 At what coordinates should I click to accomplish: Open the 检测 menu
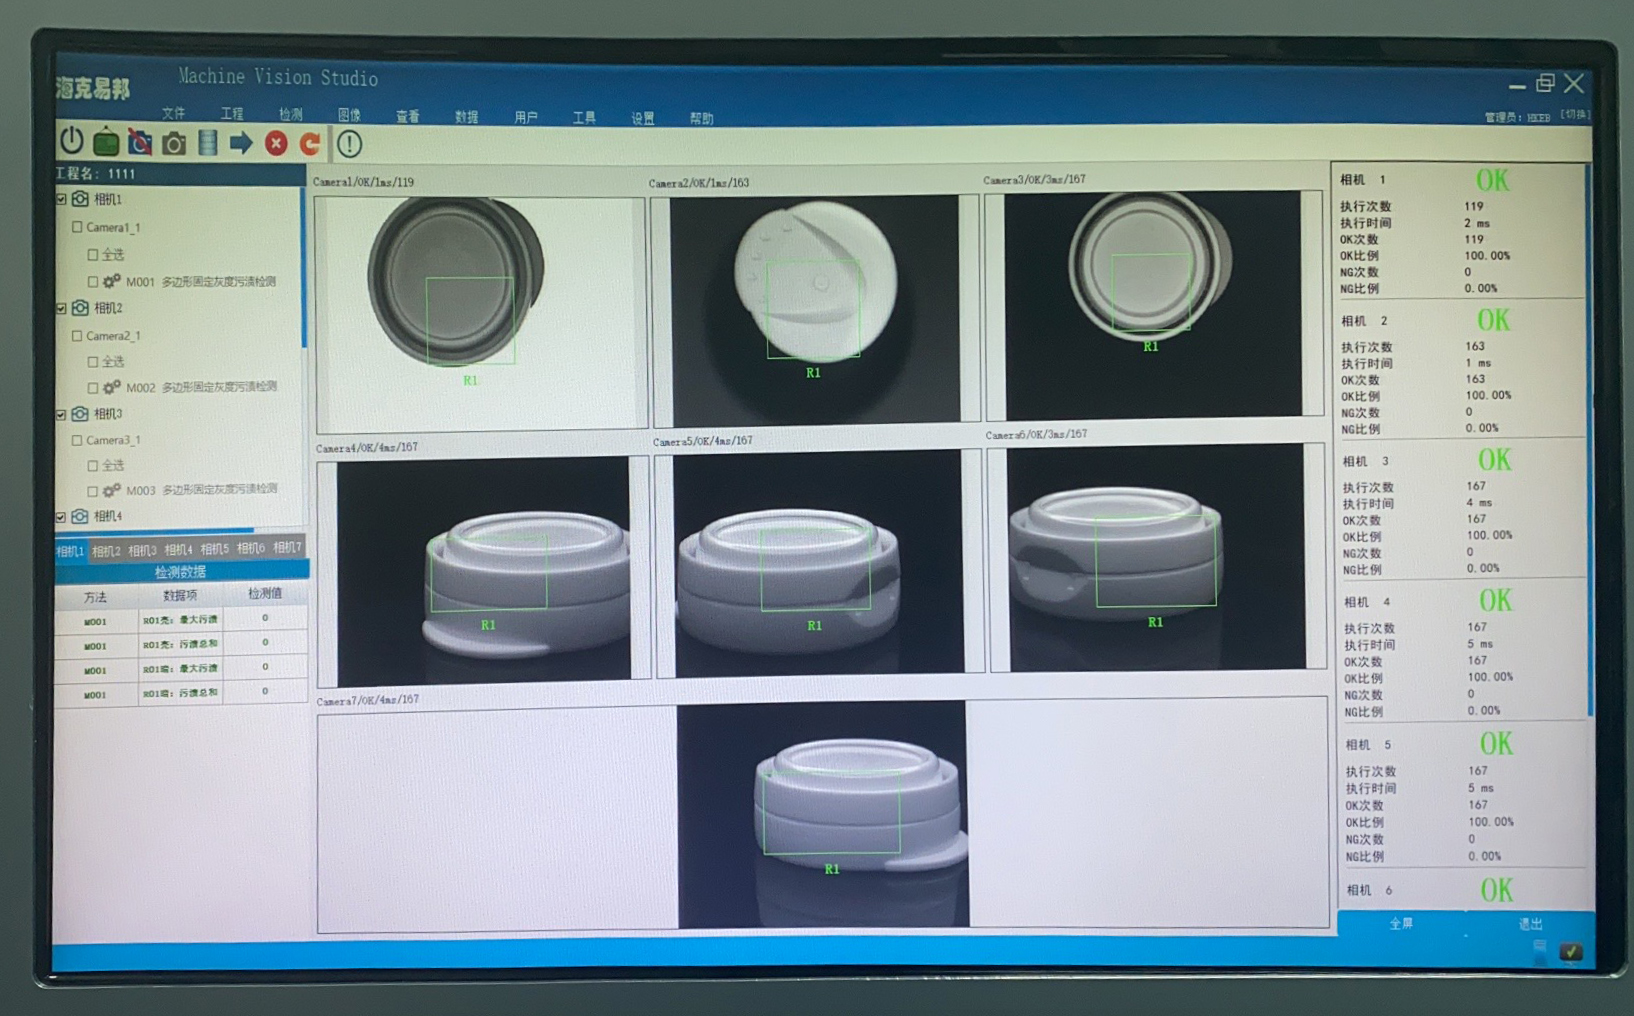[290, 114]
